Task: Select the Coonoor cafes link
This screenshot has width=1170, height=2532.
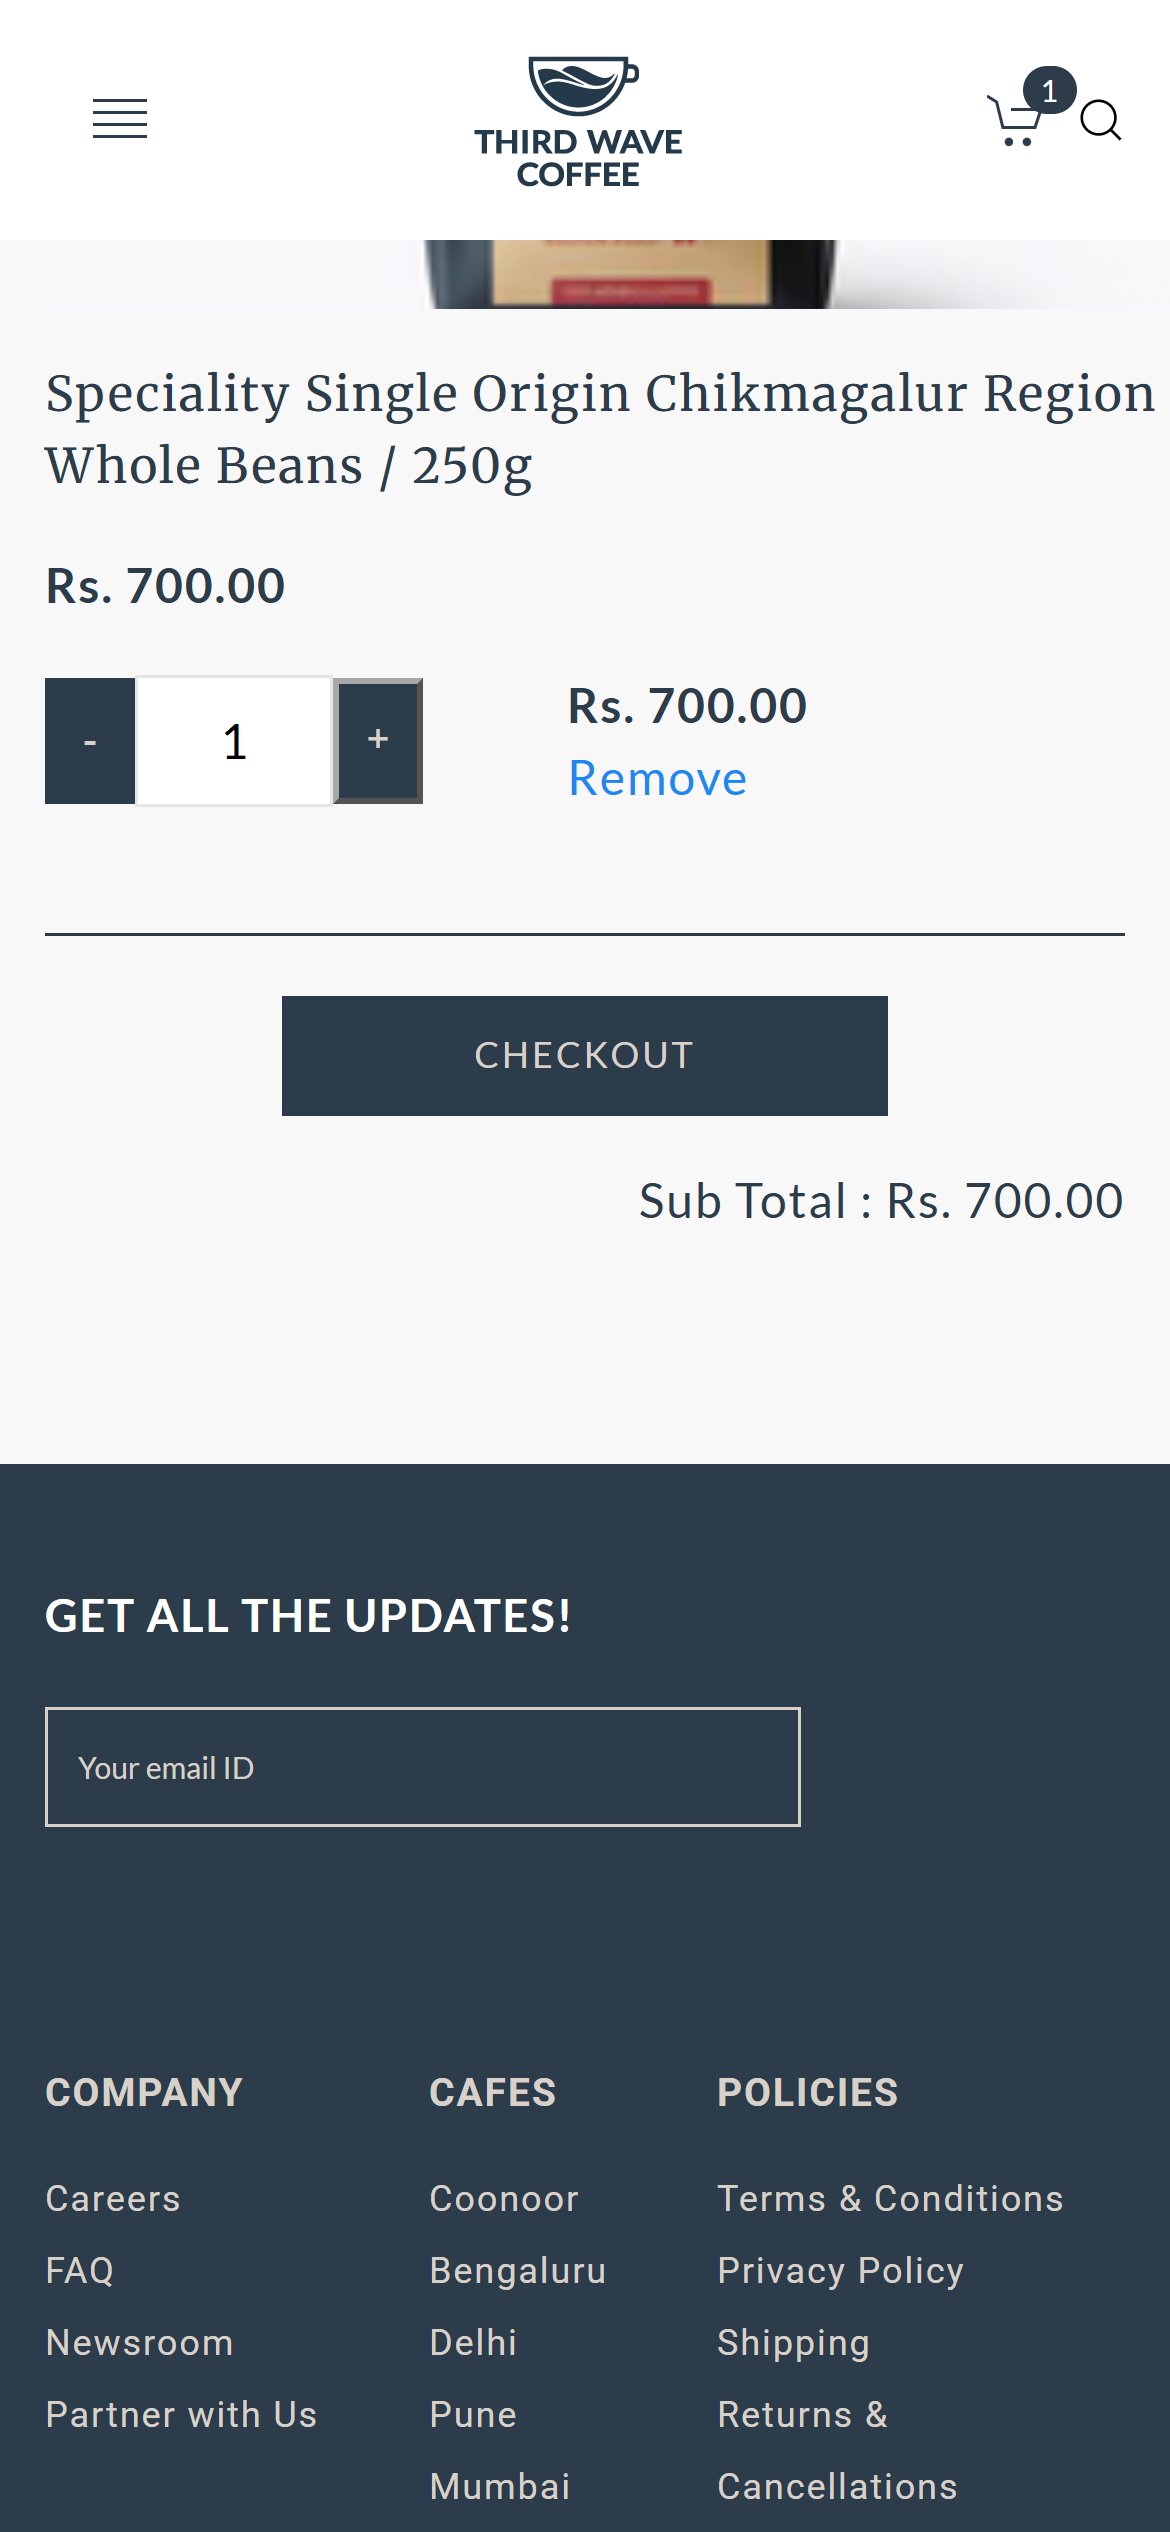Action: (x=504, y=2198)
